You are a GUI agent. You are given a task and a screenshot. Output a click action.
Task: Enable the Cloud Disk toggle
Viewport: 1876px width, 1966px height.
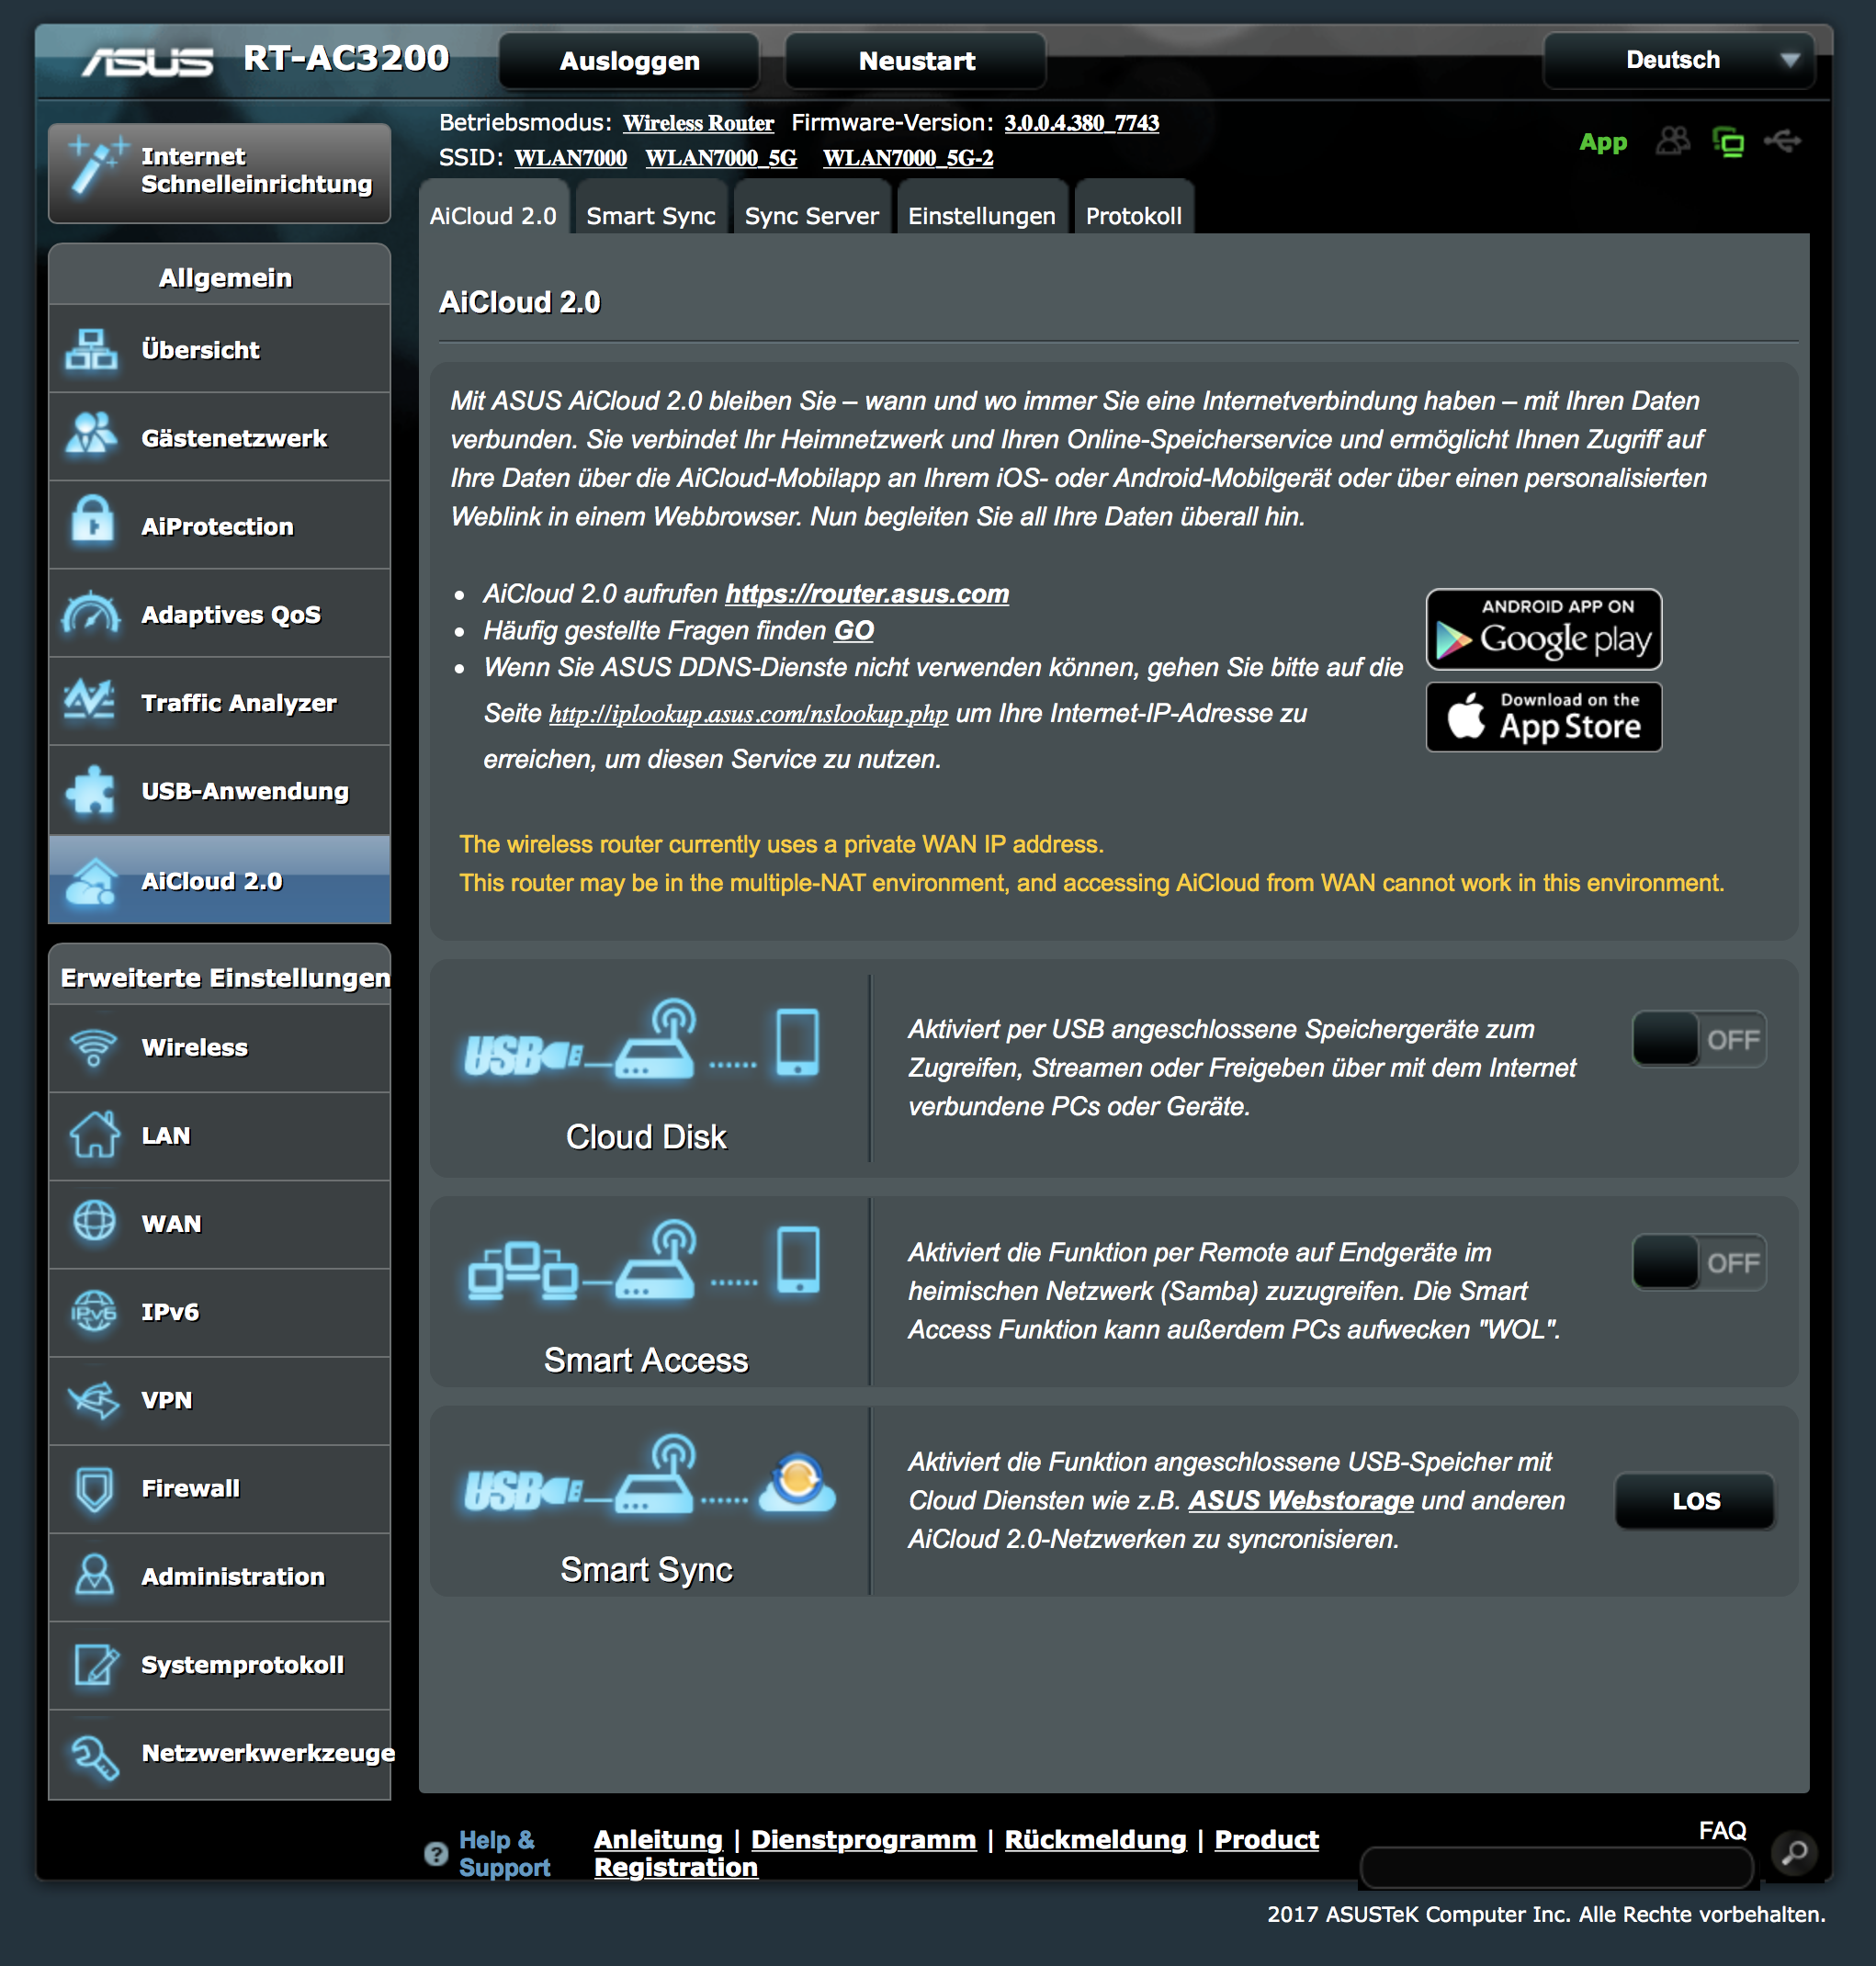click(1698, 1039)
